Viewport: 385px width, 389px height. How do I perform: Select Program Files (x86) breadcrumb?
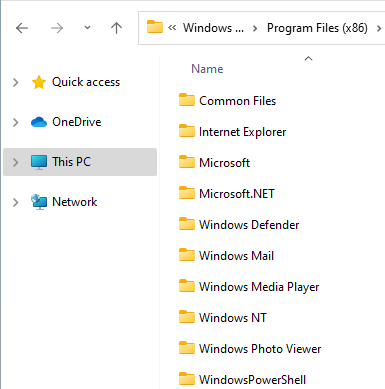click(x=317, y=28)
